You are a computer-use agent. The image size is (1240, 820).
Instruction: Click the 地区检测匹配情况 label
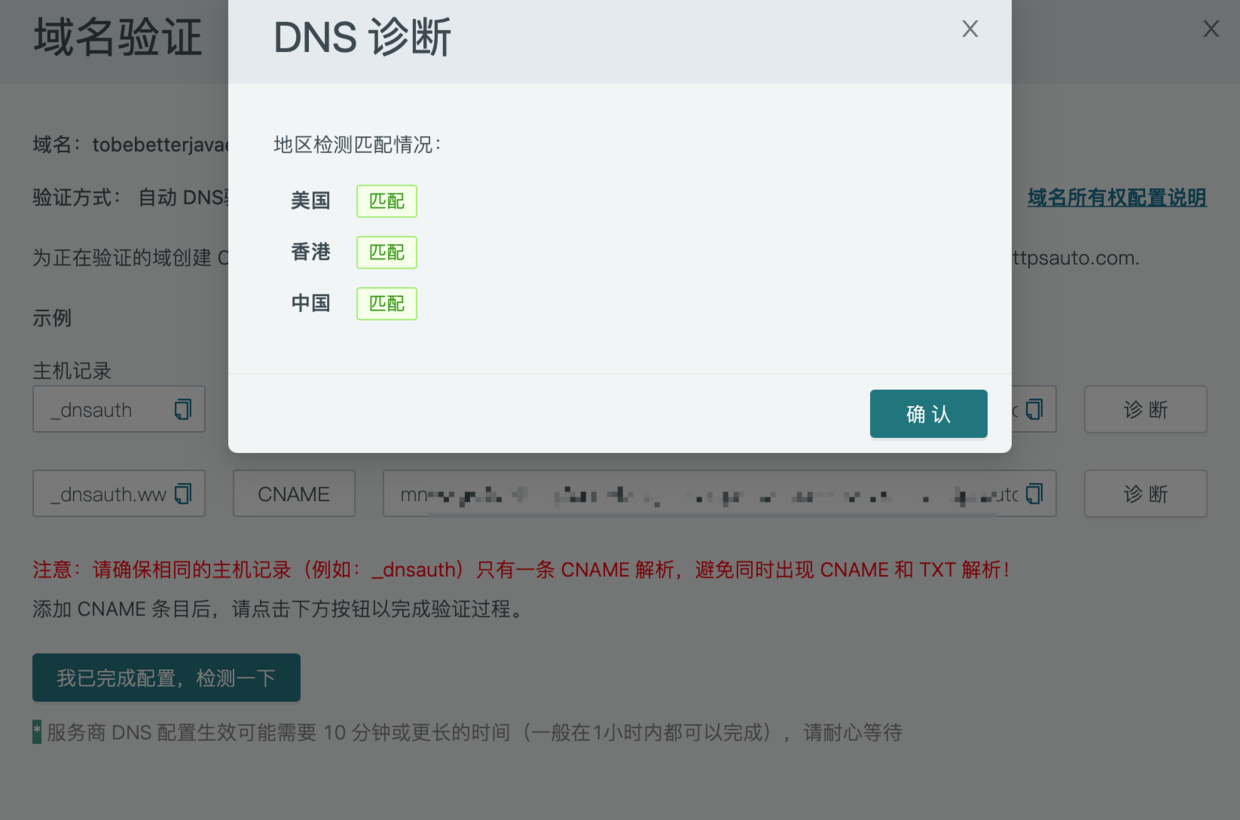[x=357, y=145]
